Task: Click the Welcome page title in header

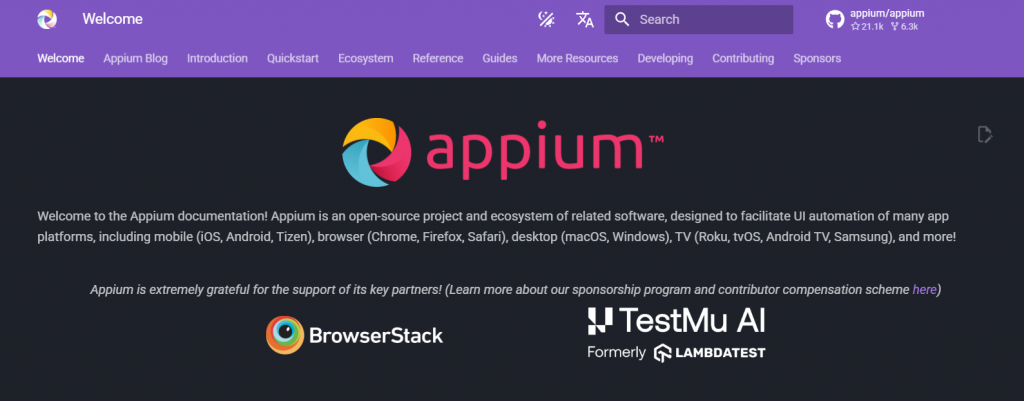Action: (x=112, y=20)
